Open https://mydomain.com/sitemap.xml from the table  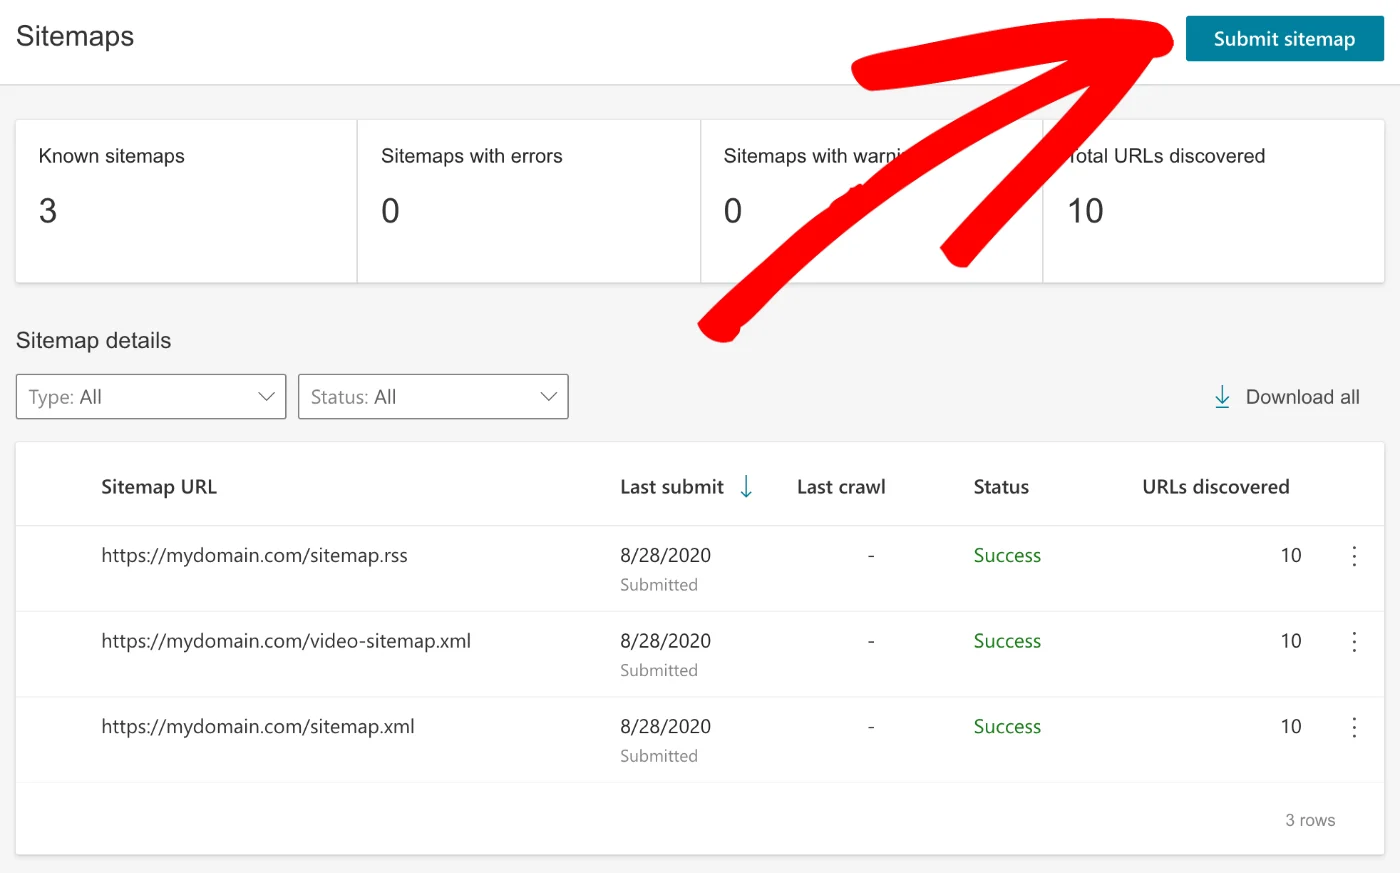[258, 727]
